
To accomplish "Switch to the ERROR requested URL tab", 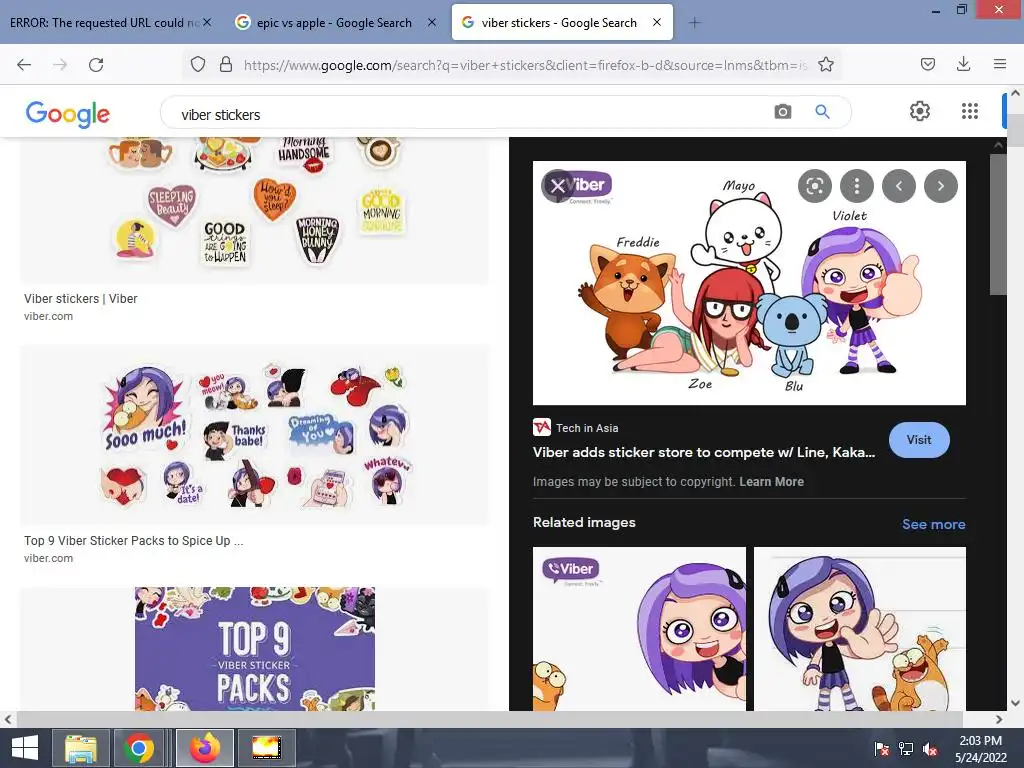I will pos(104,22).
